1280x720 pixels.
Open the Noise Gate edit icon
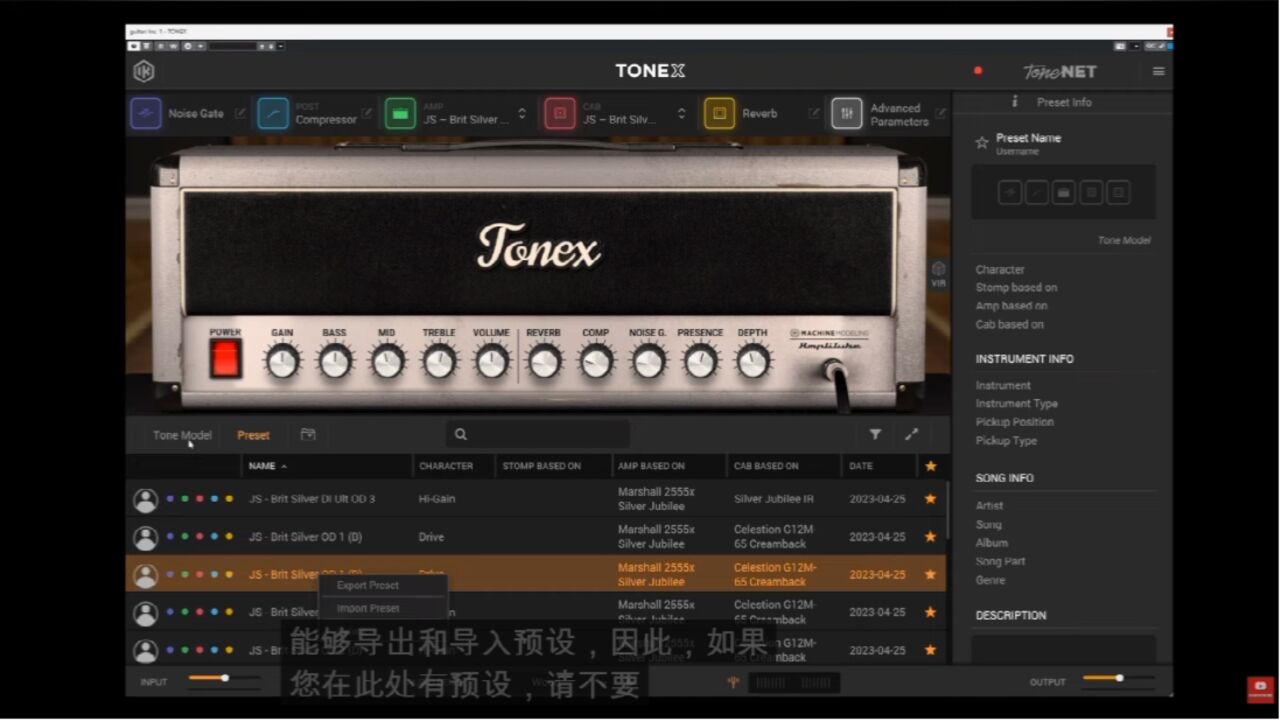tap(240, 114)
